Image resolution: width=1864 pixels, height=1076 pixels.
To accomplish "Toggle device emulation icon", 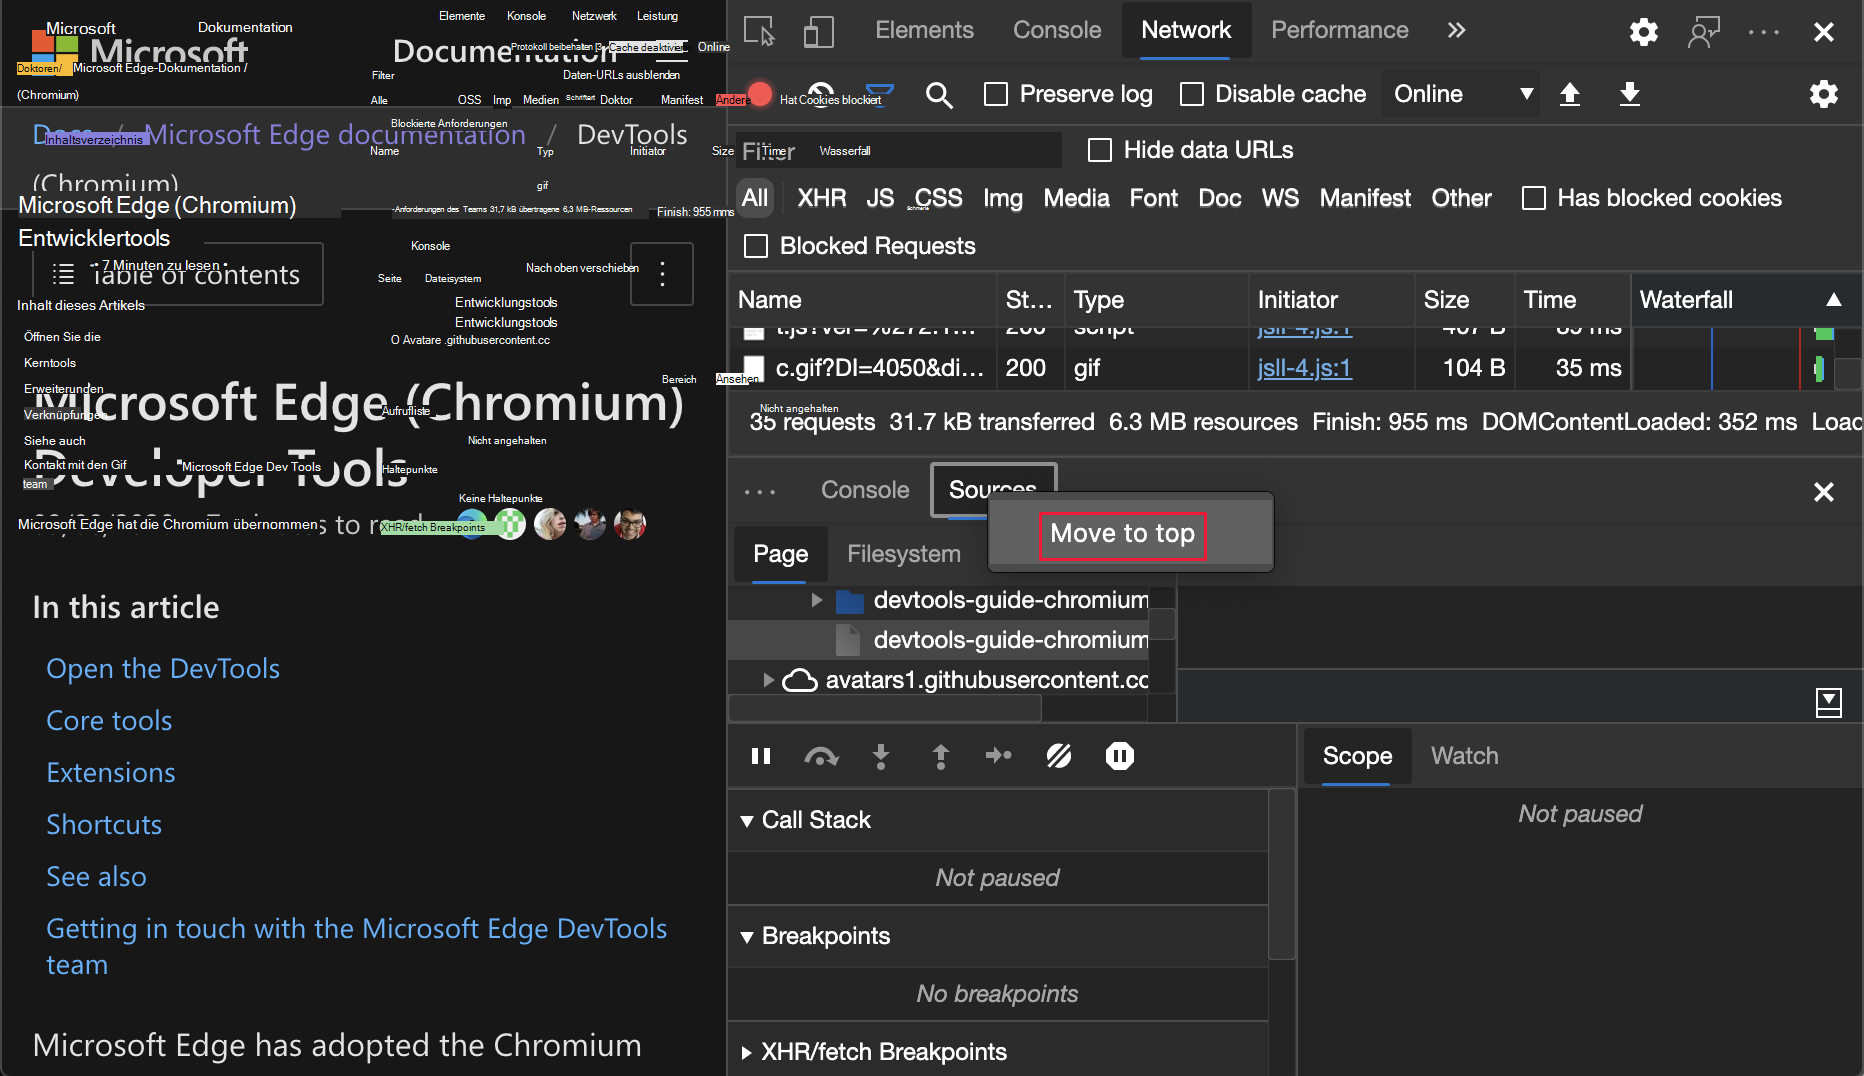I will click(819, 31).
